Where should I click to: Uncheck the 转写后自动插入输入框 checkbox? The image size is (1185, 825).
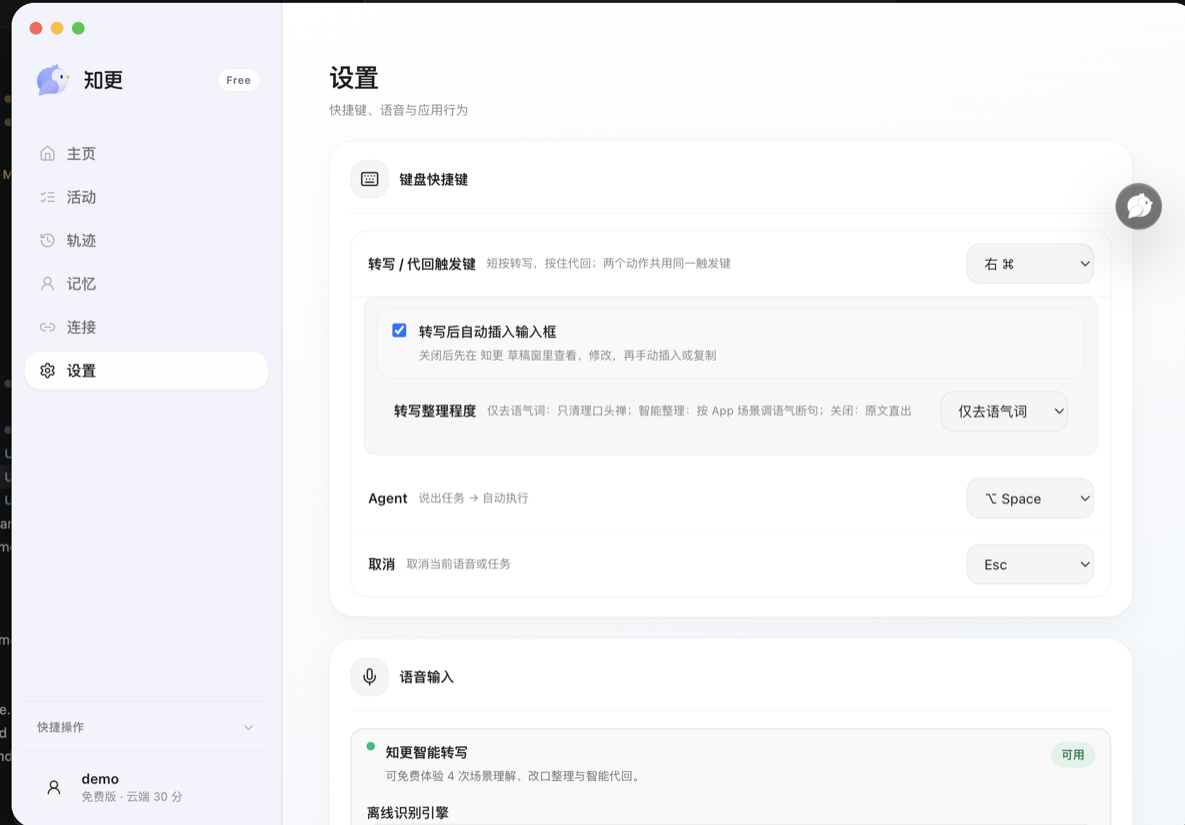(x=399, y=330)
